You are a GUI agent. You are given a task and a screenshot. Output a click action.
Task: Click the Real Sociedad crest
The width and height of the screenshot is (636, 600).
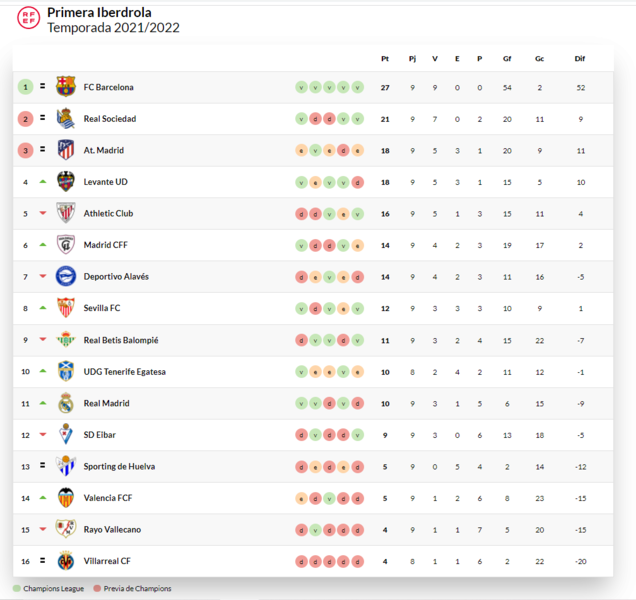66,118
